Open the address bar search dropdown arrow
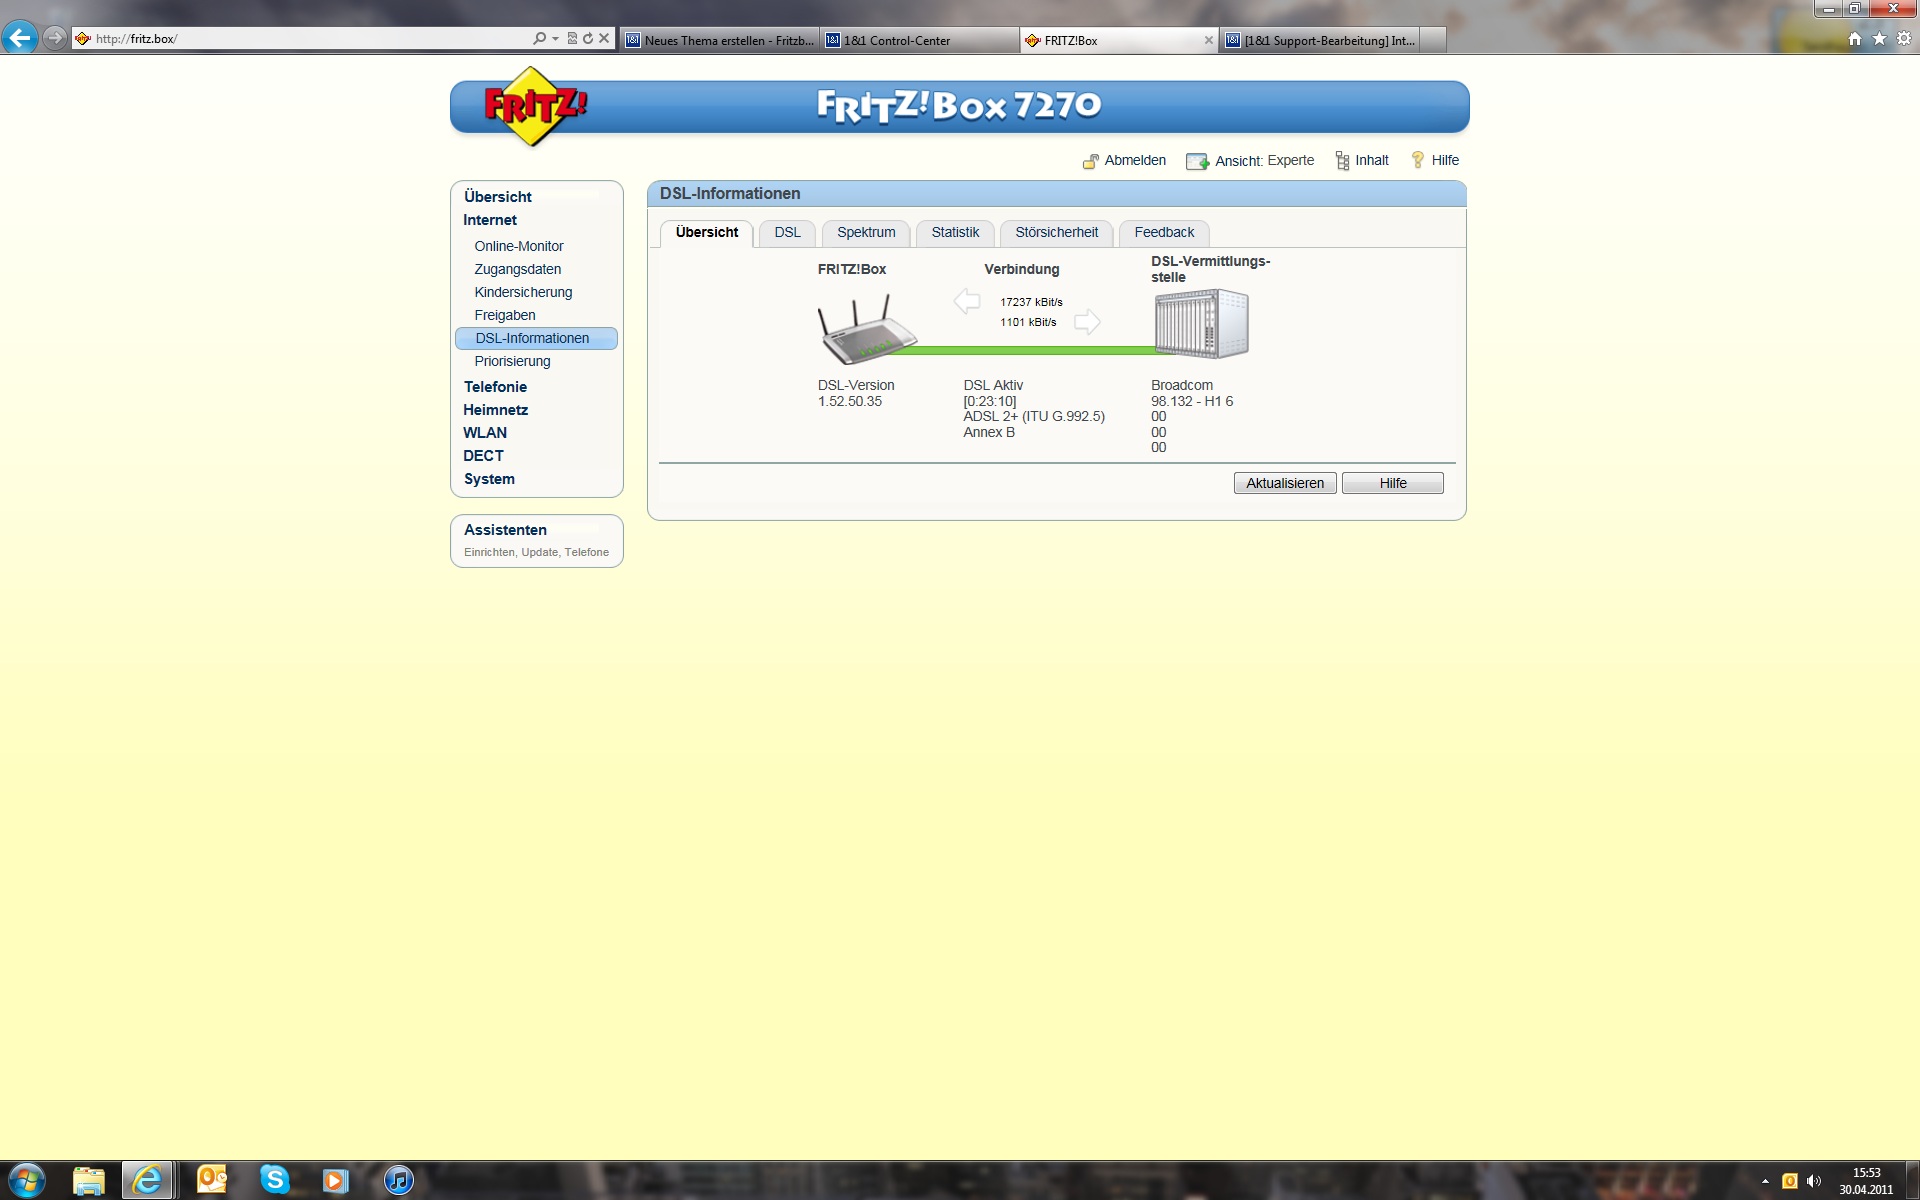This screenshot has height=1200, width=1920. click(x=555, y=39)
